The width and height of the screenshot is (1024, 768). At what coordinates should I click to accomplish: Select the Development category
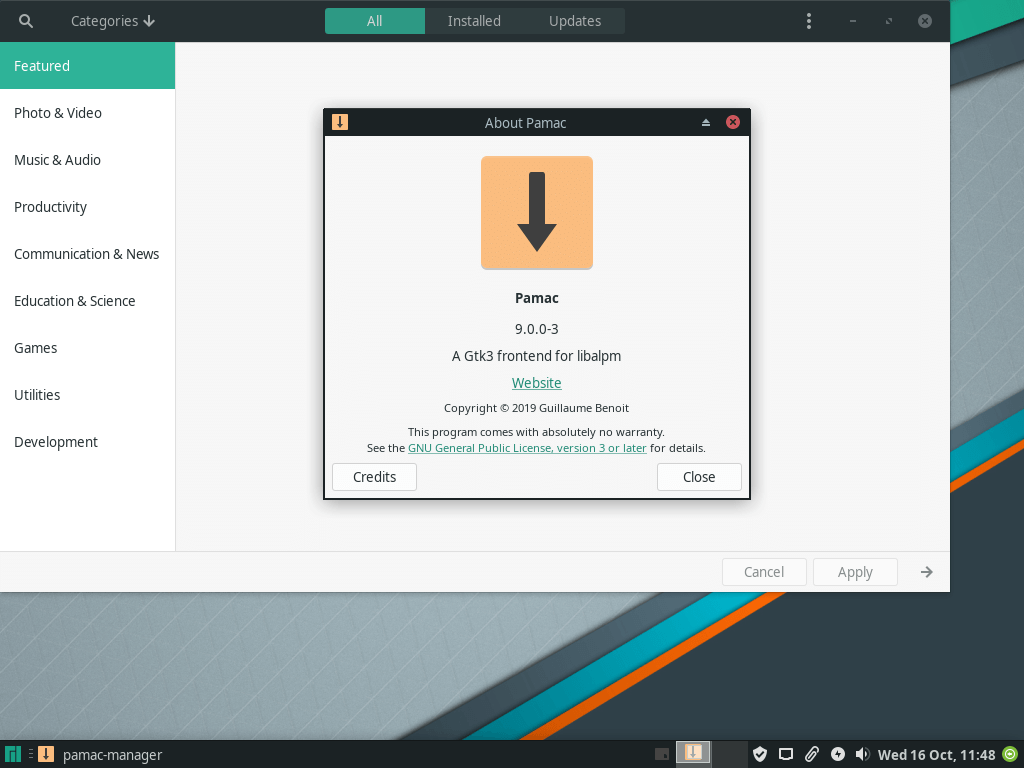pos(88,442)
